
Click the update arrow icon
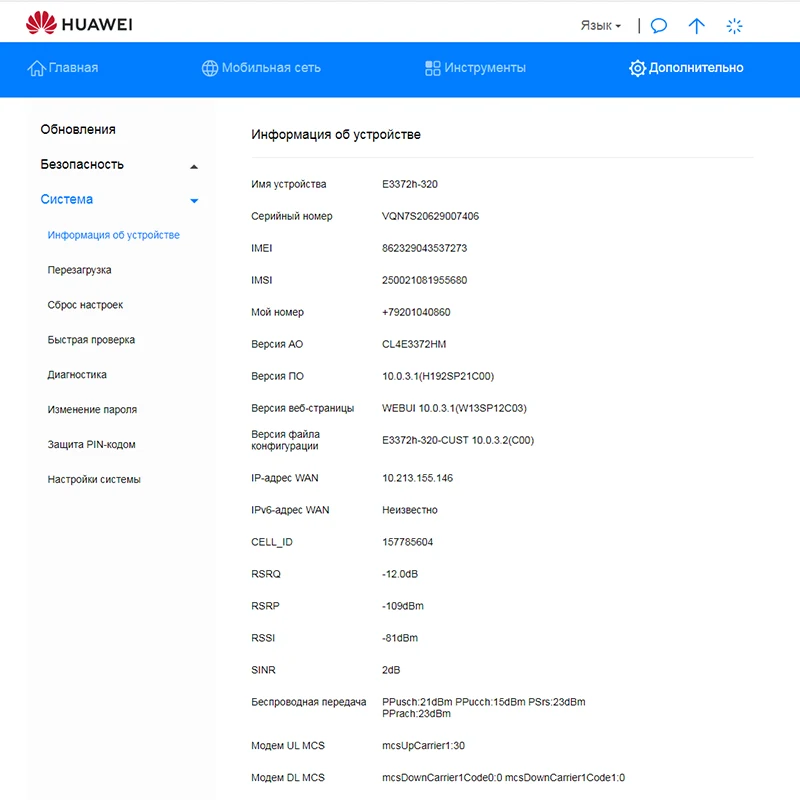[697, 26]
